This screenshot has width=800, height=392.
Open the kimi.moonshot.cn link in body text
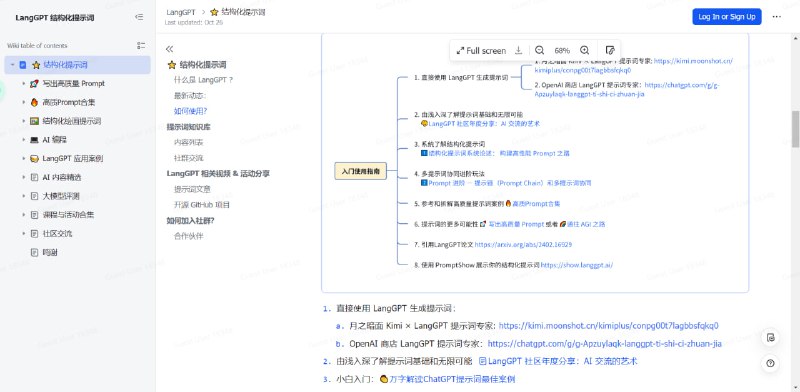pos(608,326)
